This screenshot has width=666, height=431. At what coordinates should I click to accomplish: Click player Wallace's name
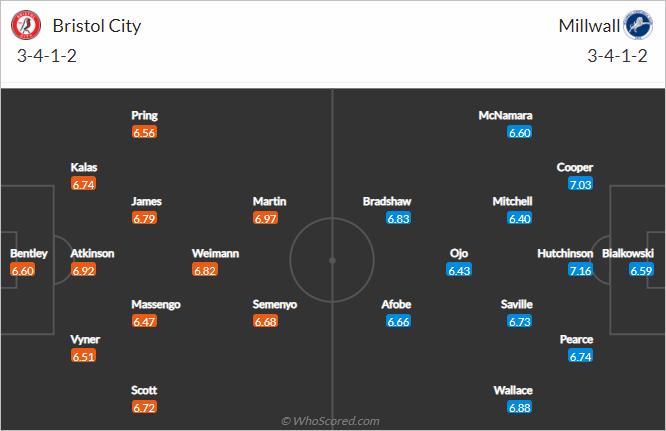tap(513, 390)
